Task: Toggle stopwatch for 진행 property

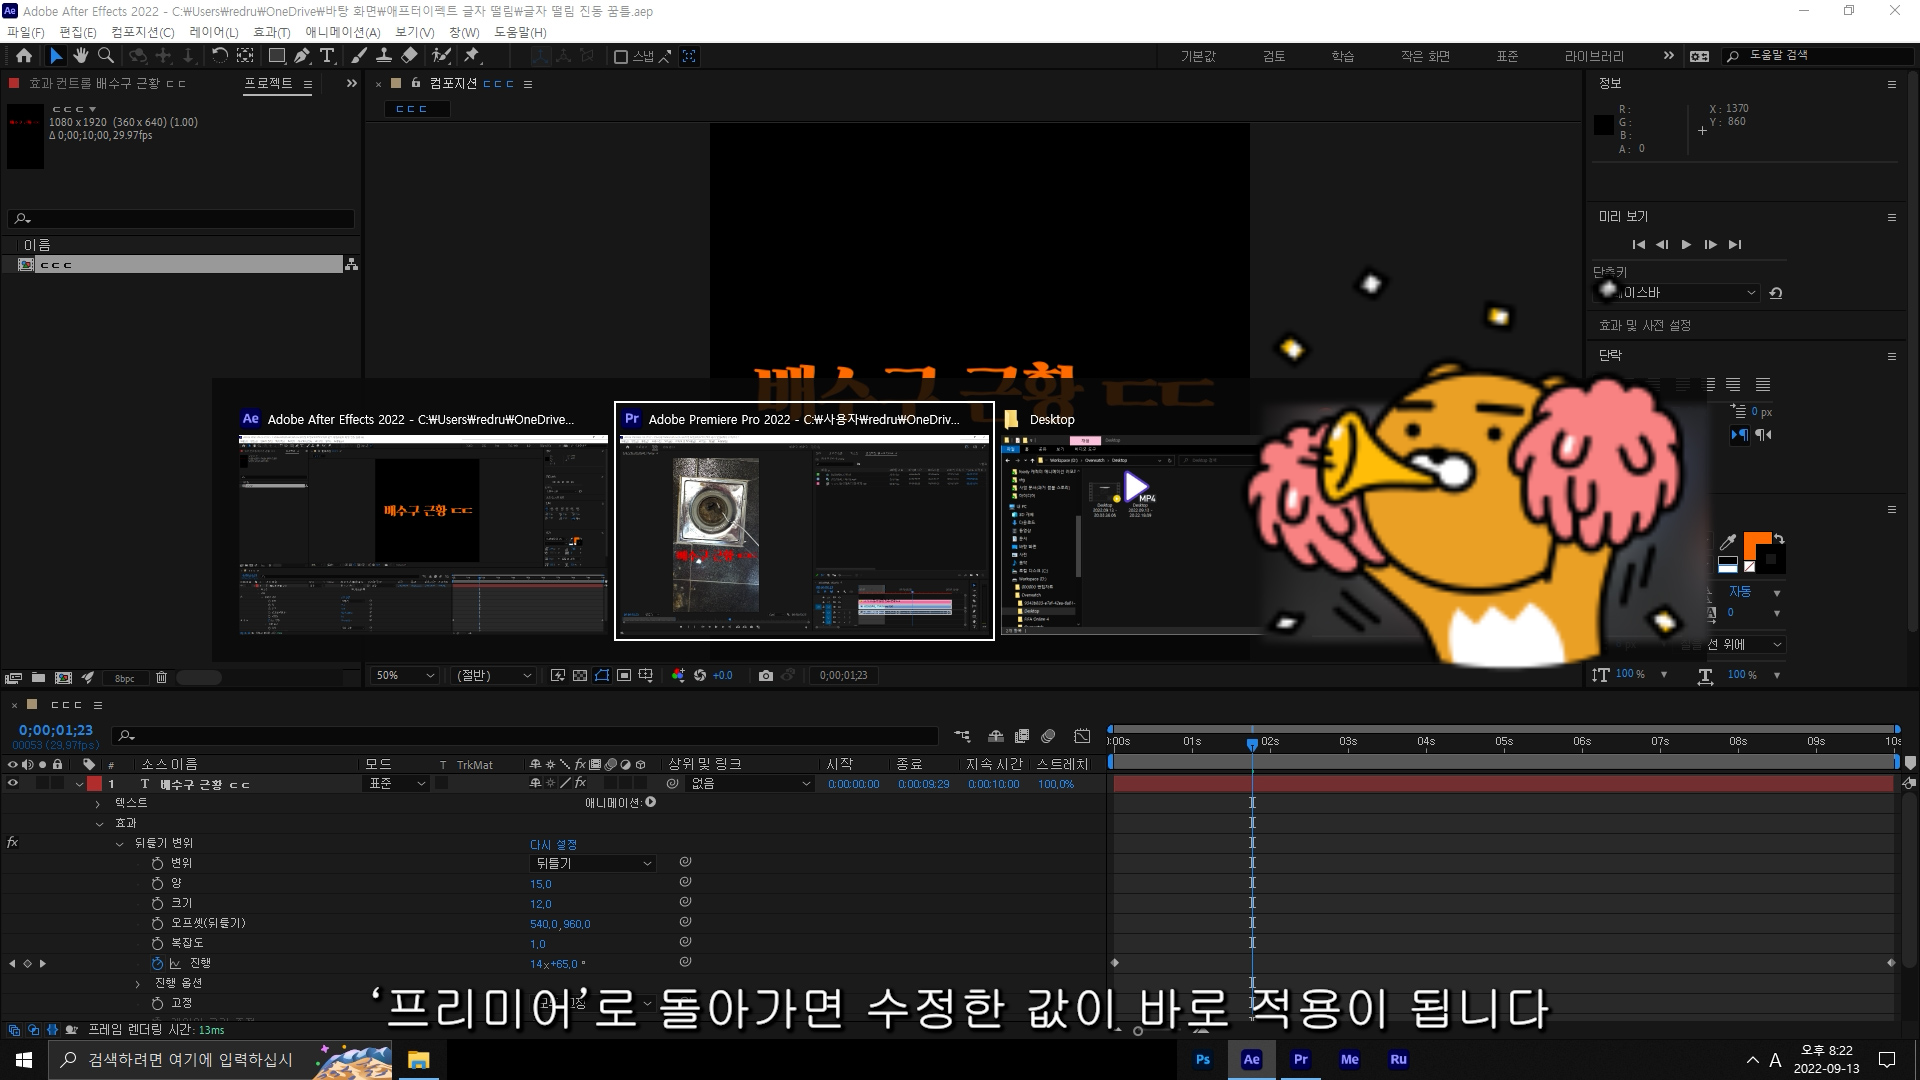Action: coord(157,964)
